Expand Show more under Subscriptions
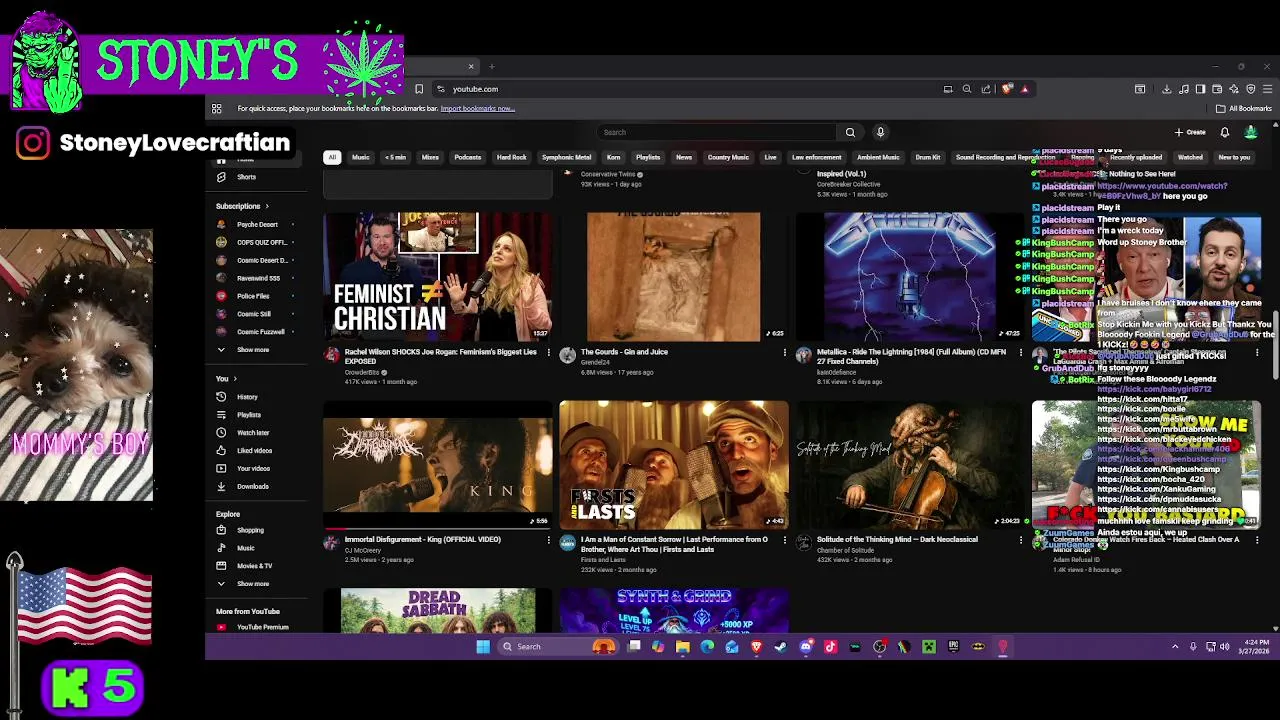Screen dimensions: 1280x720 (x=258, y=350)
